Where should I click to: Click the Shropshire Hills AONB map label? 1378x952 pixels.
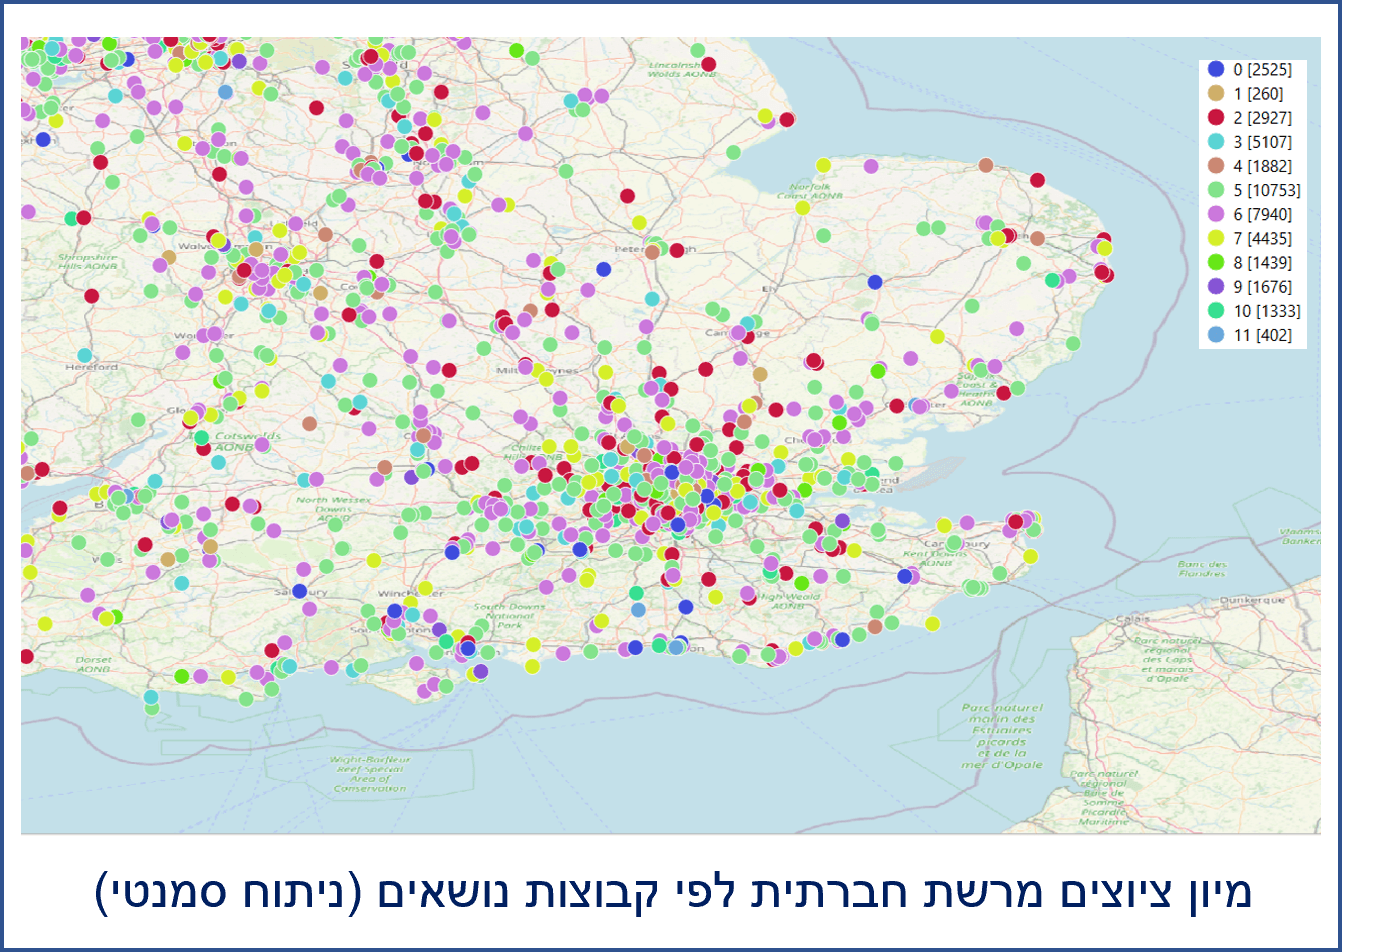(88, 262)
